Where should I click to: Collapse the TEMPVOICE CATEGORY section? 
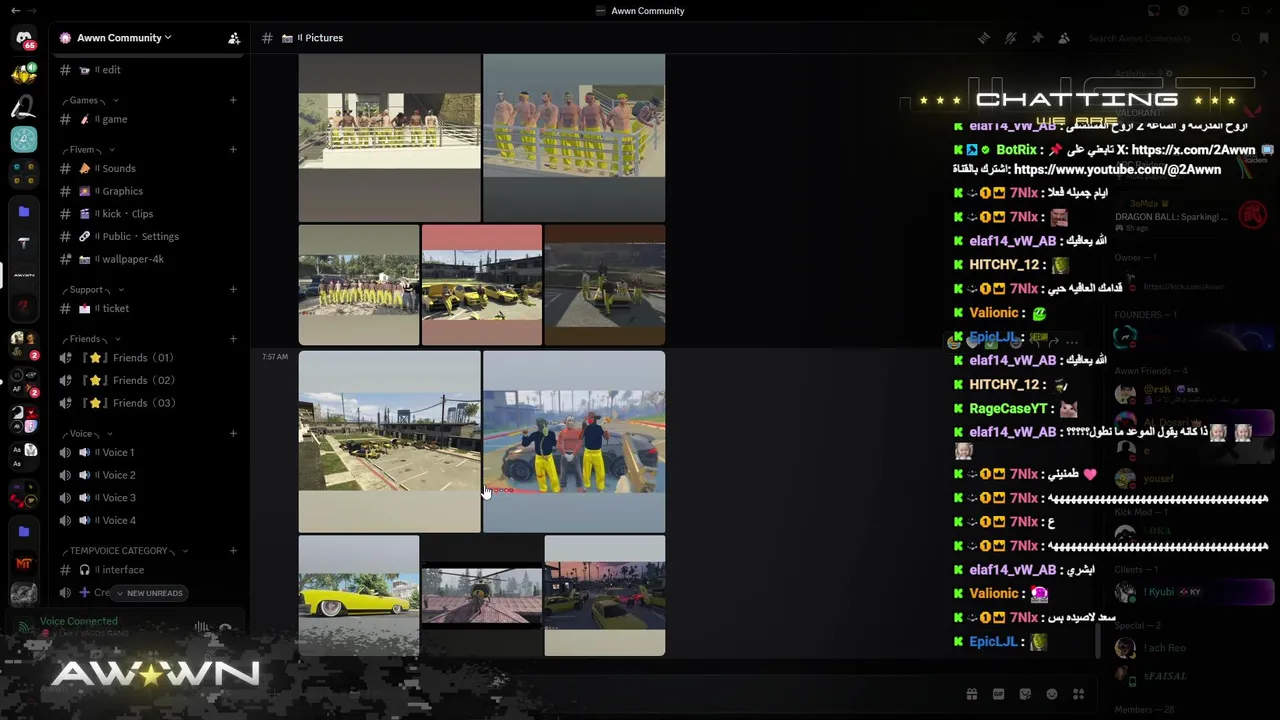pyautogui.click(x=125, y=551)
